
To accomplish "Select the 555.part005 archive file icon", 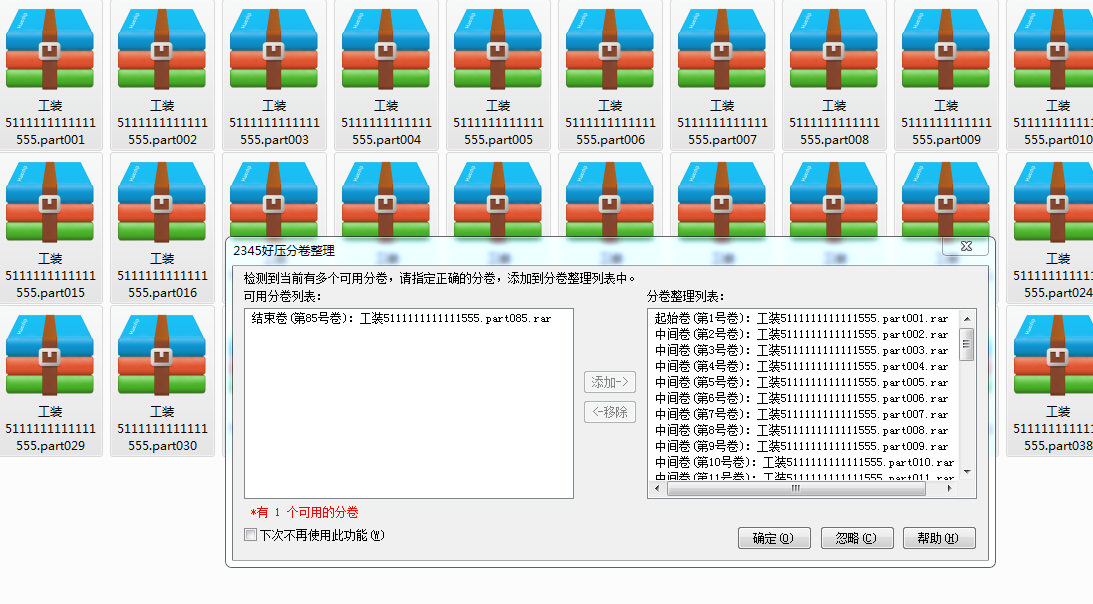I will point(498,49).
